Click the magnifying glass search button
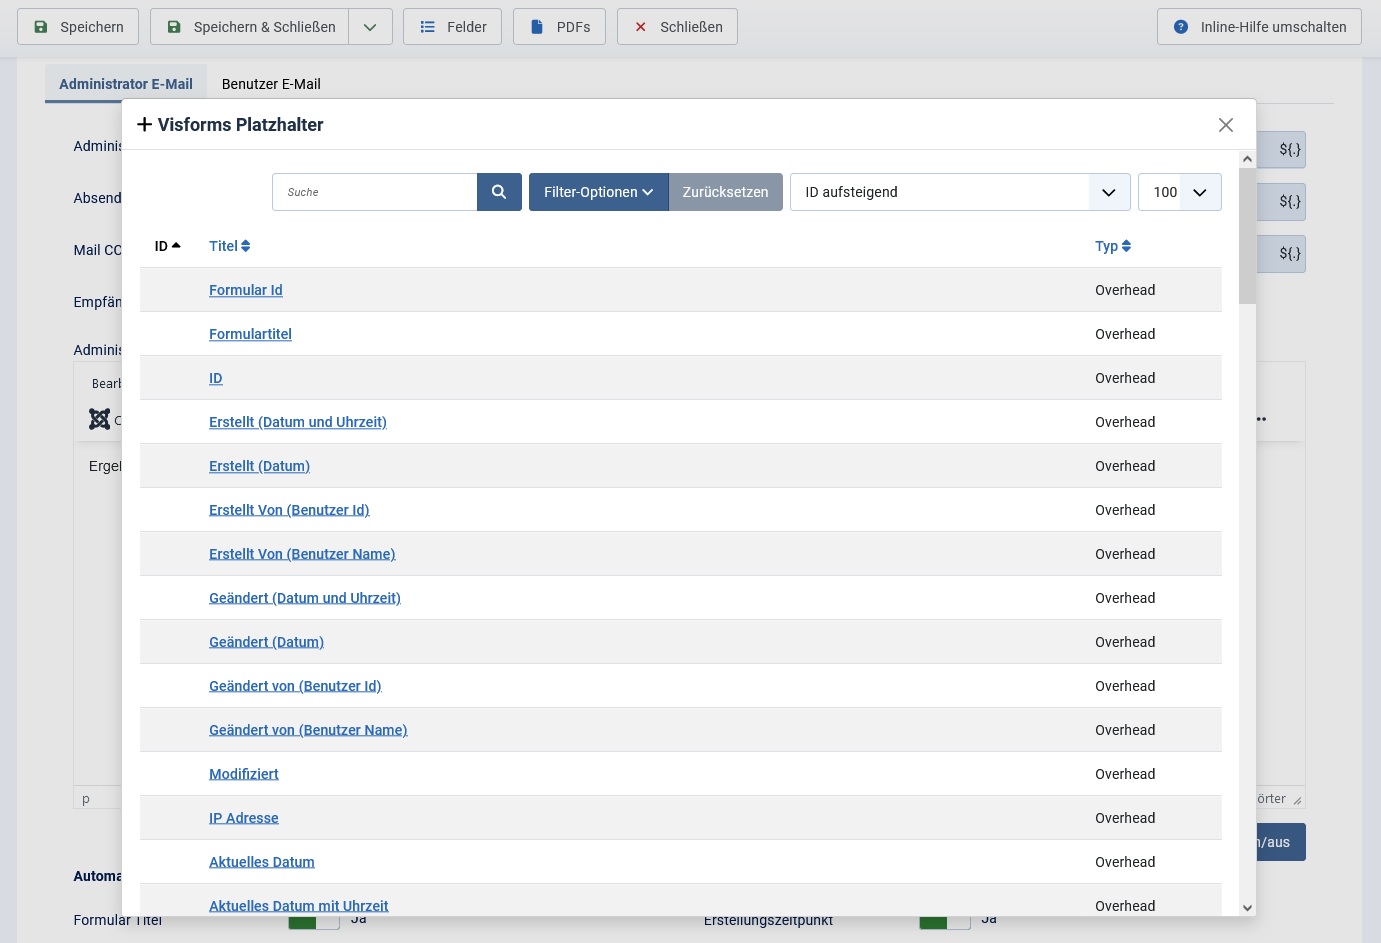This screenshot has width=1381, height=943. tap(499, 192)
